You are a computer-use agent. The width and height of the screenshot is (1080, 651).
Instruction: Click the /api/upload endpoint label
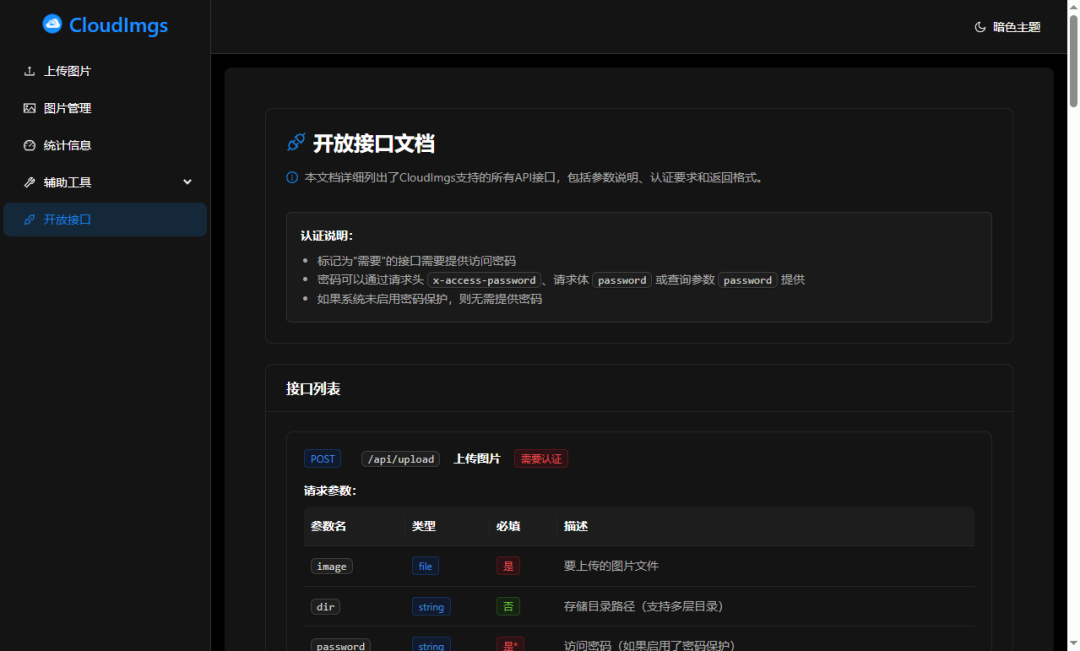click(400, 458)
